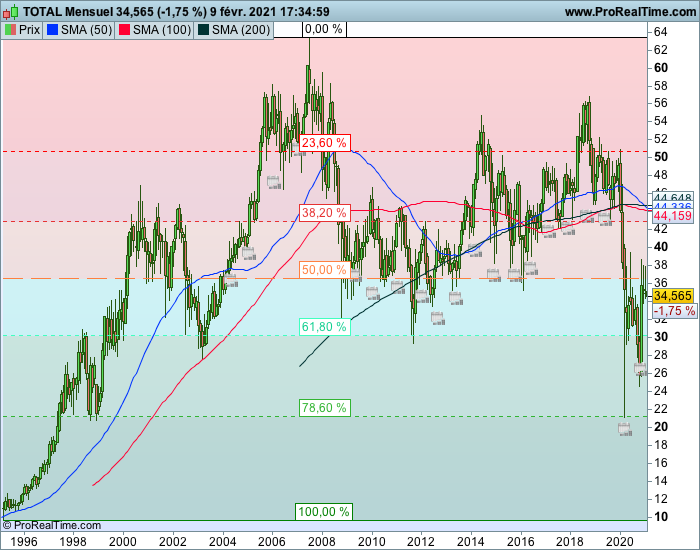Click the 2014 label on time axis
Screen dimensions: 700x550
[x=471, y=542]
